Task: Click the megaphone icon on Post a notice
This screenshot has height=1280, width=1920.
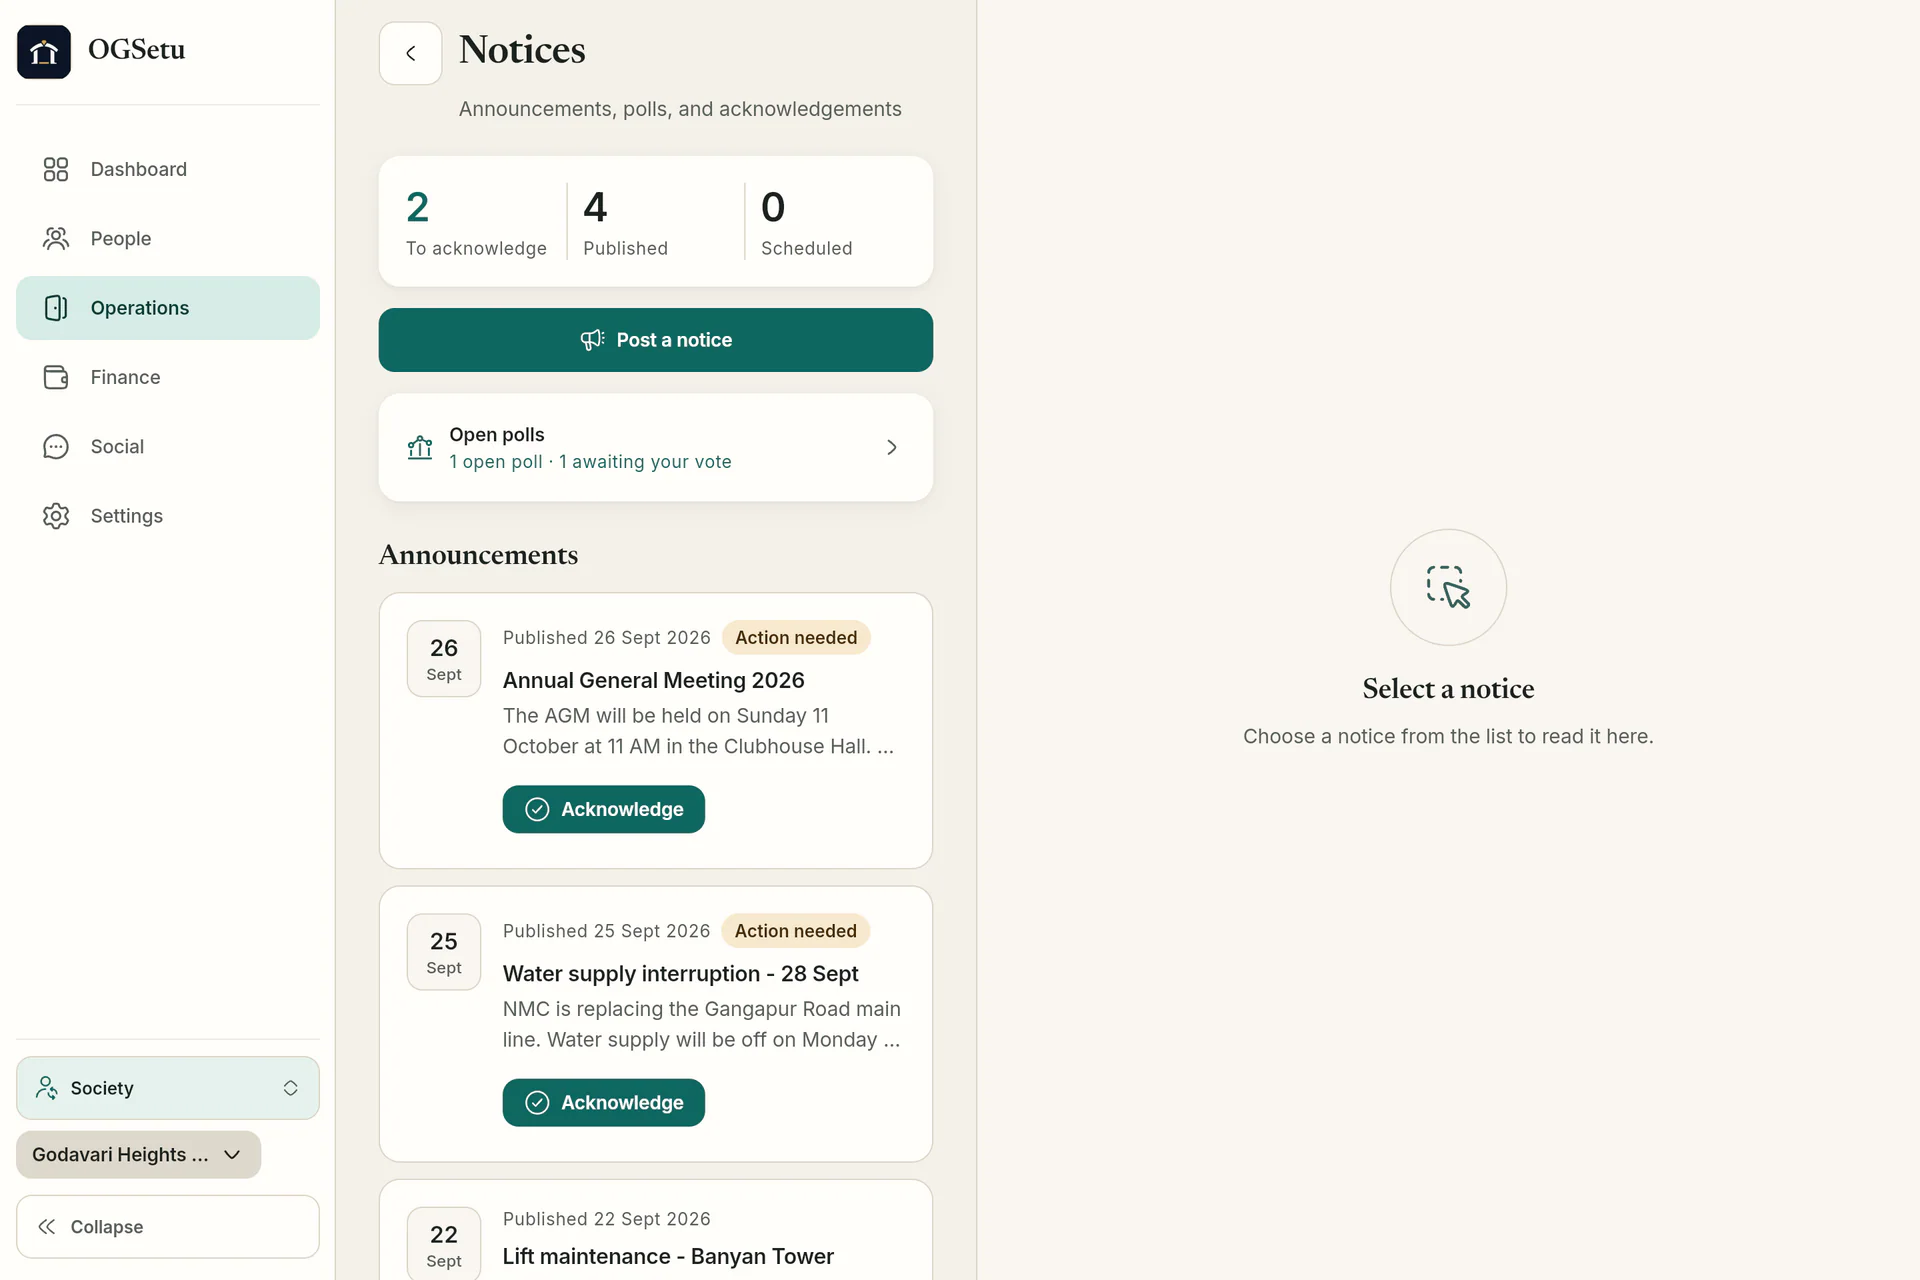Action: pyautogui.click(x=592, y=340)
